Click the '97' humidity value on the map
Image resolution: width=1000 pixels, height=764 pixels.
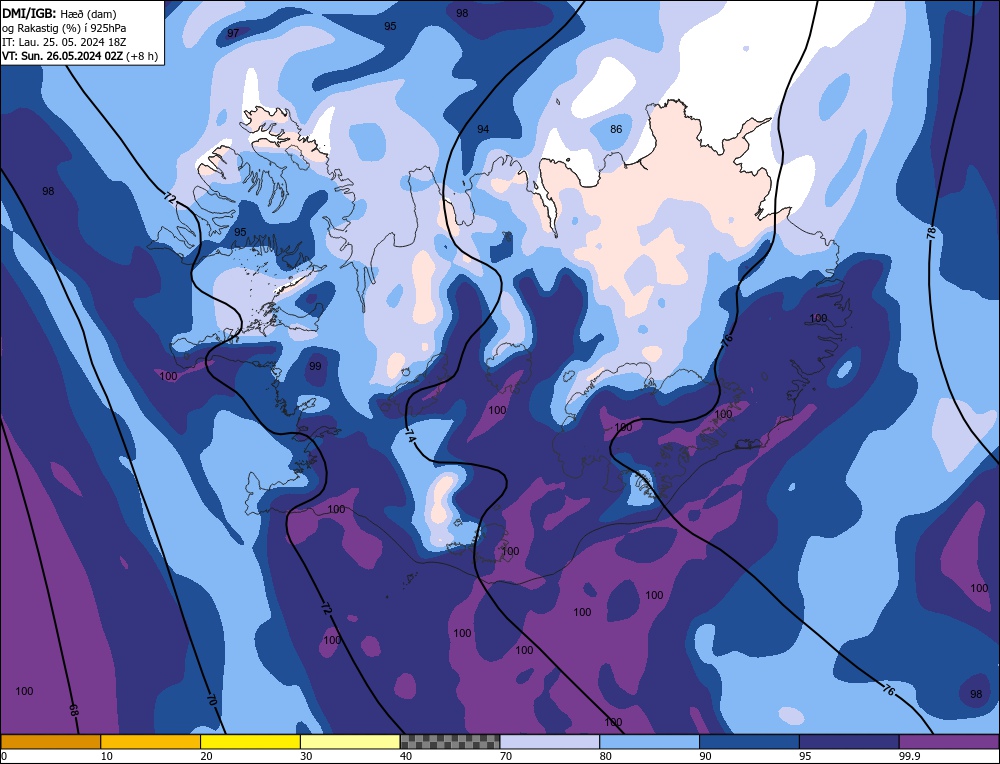(x=233, y=33)
